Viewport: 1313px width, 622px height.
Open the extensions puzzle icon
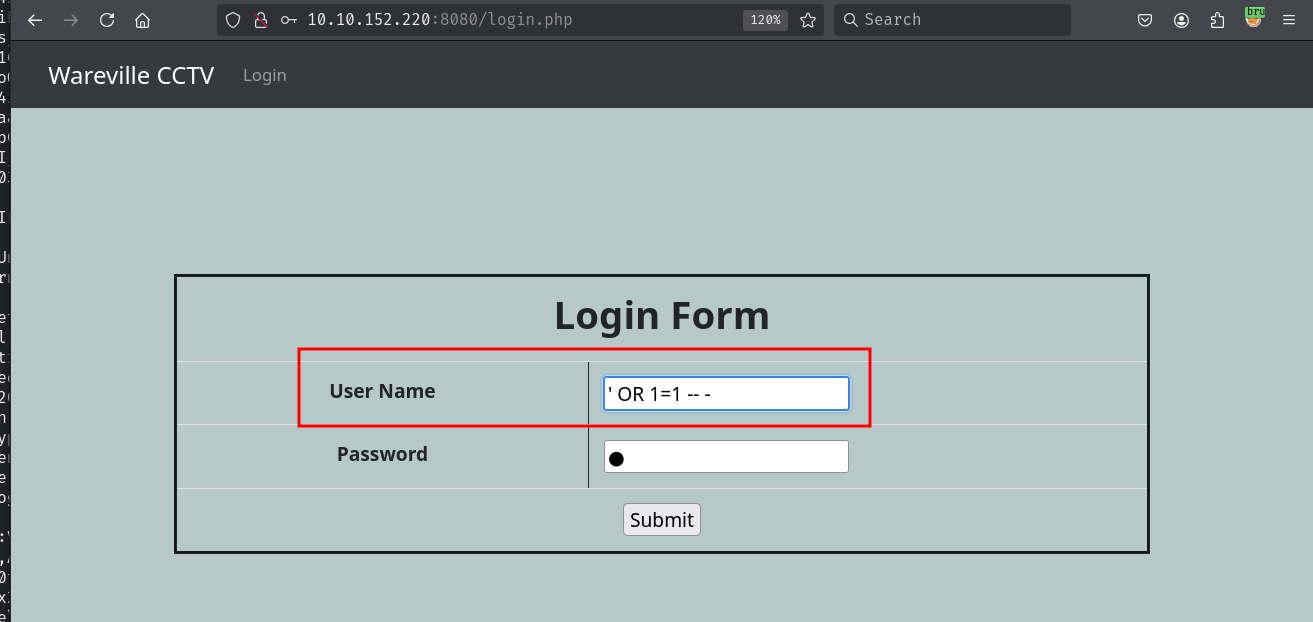coord(1217,20)
